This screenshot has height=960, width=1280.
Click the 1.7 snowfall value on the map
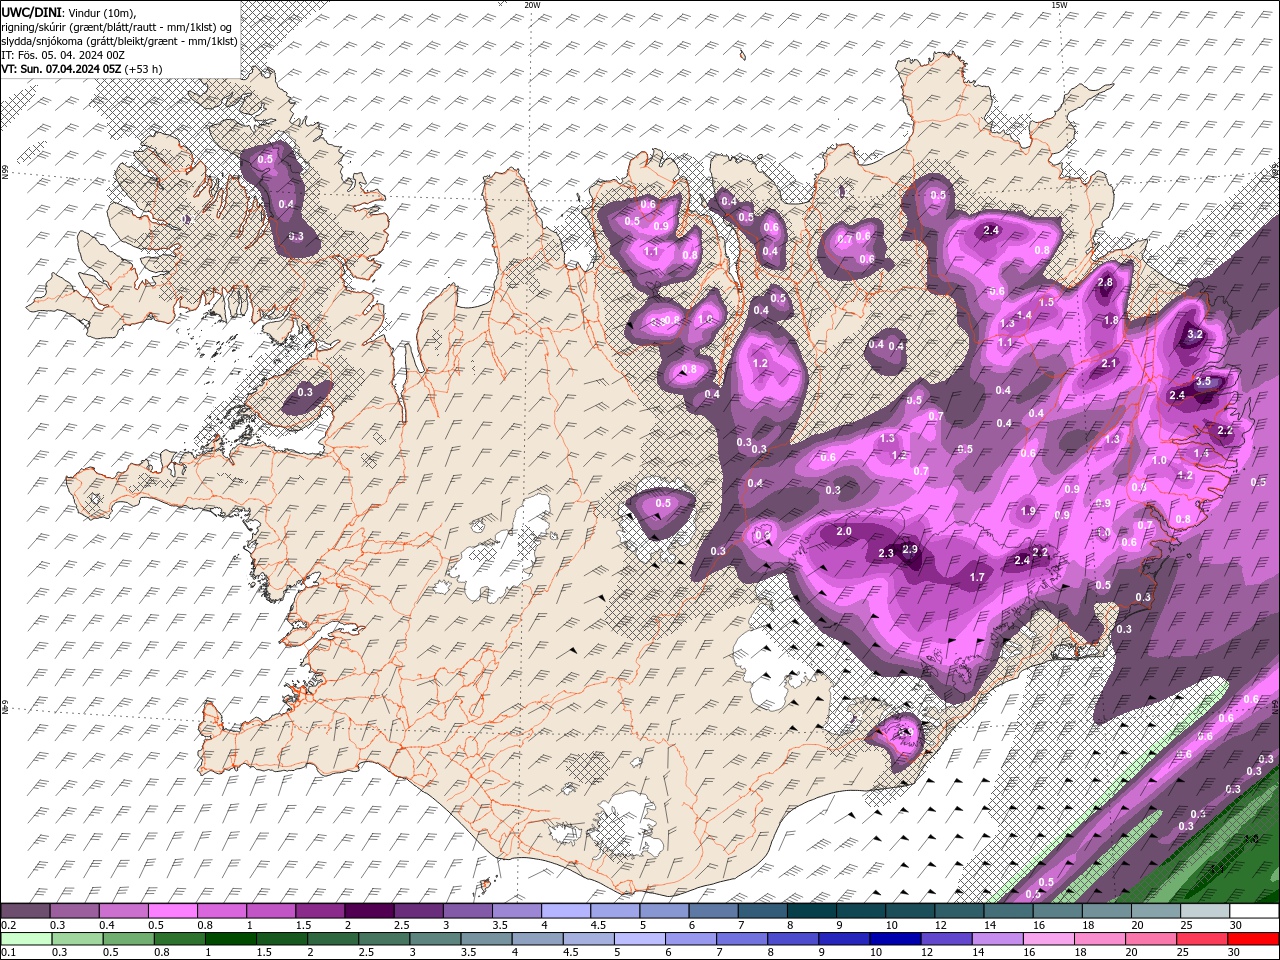[978, 577]
